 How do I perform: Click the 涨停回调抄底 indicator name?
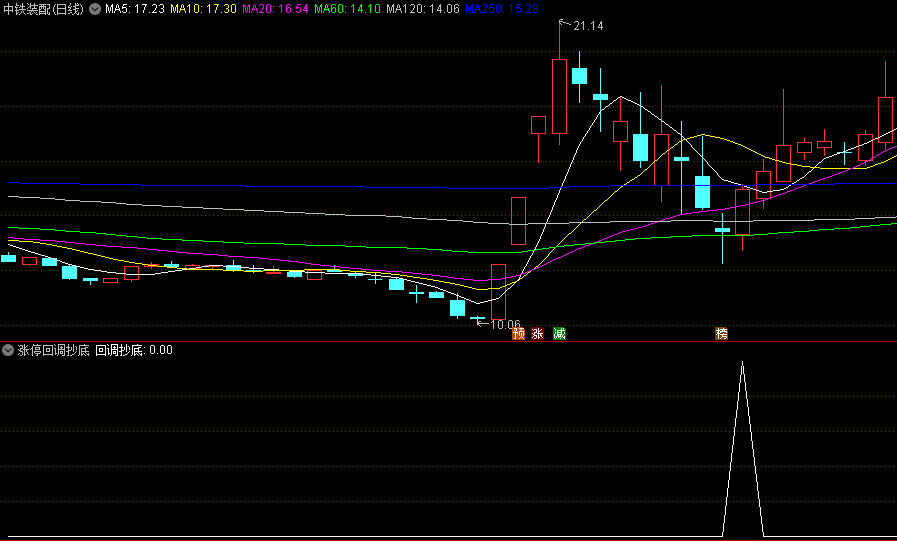(x=53, y=350)
